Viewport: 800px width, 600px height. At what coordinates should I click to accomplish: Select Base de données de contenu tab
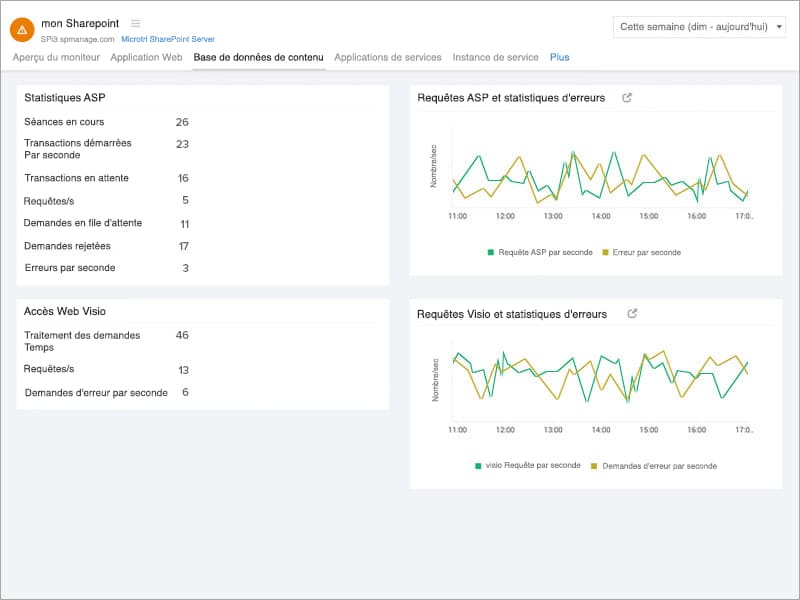click(258, 58)
